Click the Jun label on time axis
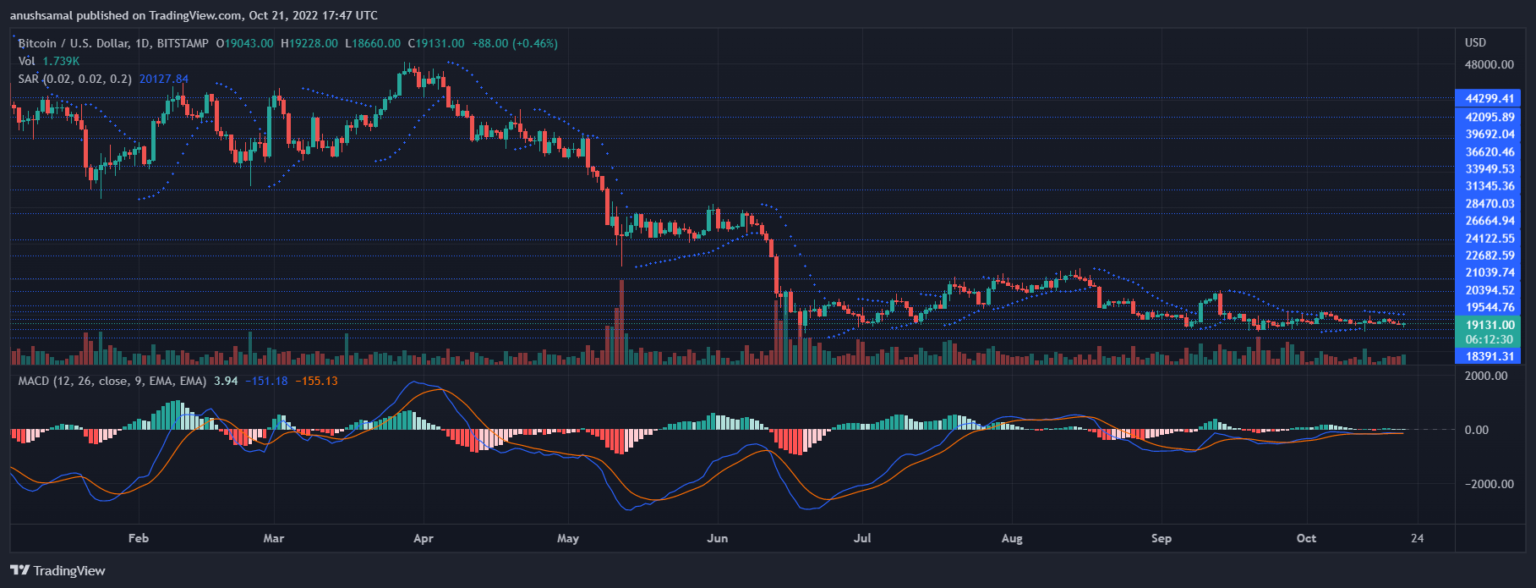The width and height of the screenshot is (1536, 588). tap(716, 538)
